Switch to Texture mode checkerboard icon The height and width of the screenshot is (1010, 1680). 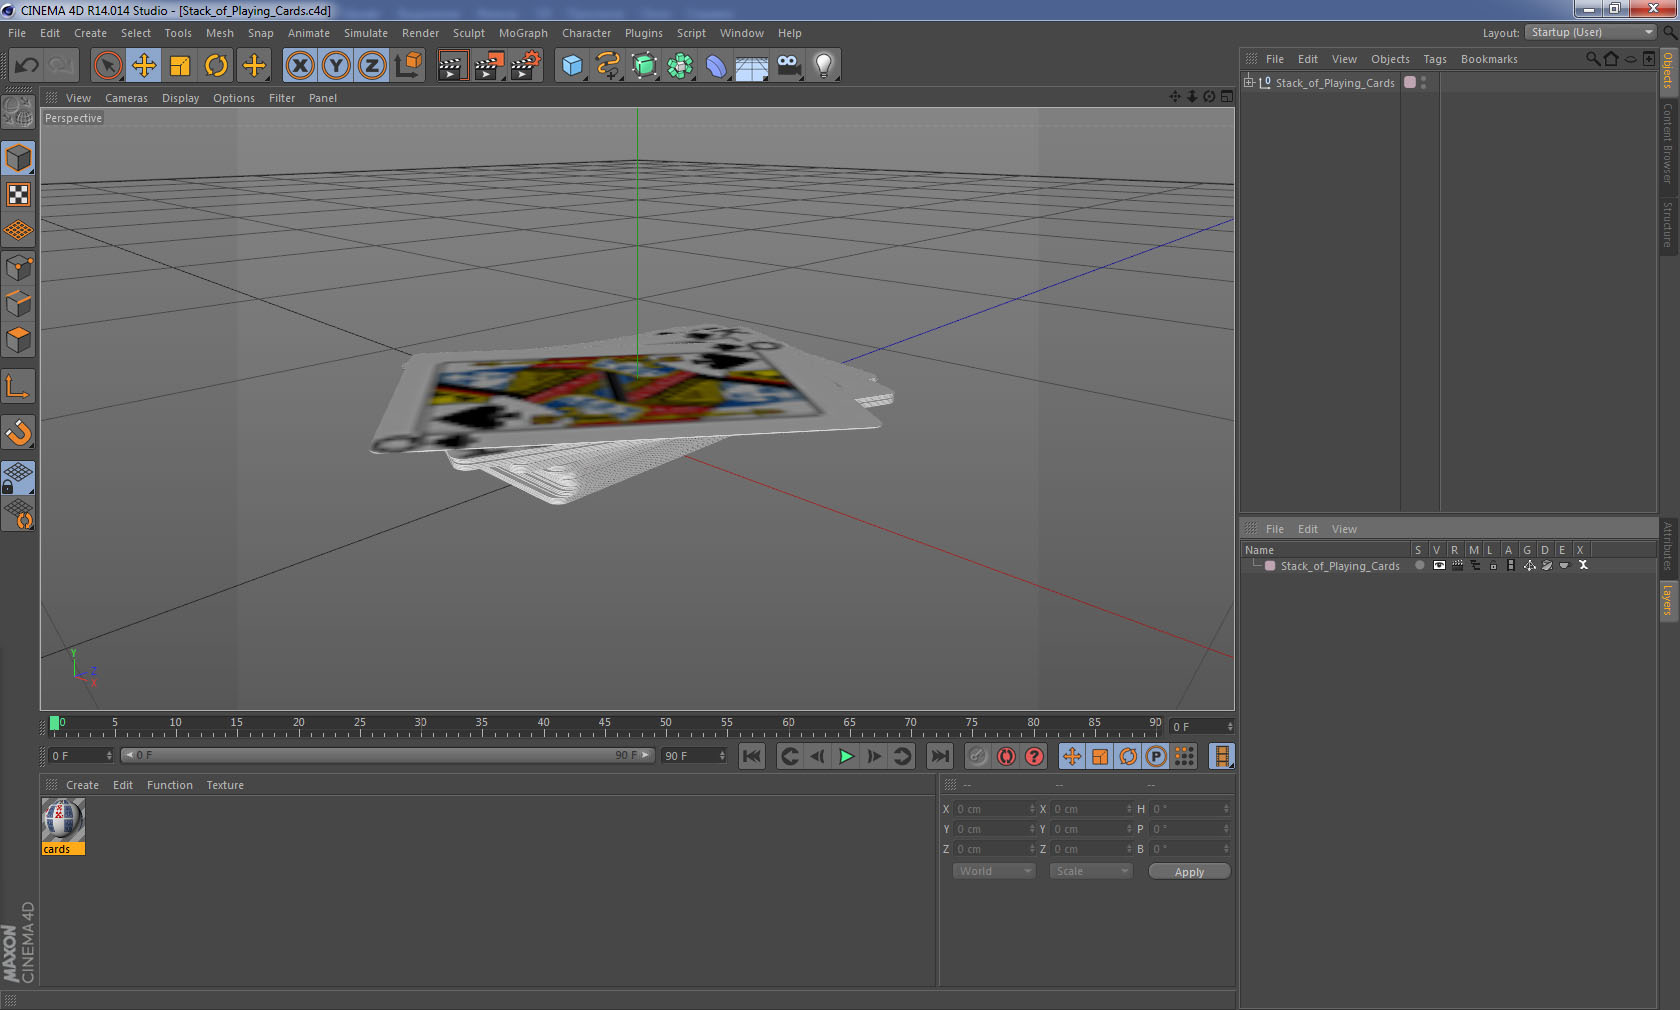coord(19,194)
